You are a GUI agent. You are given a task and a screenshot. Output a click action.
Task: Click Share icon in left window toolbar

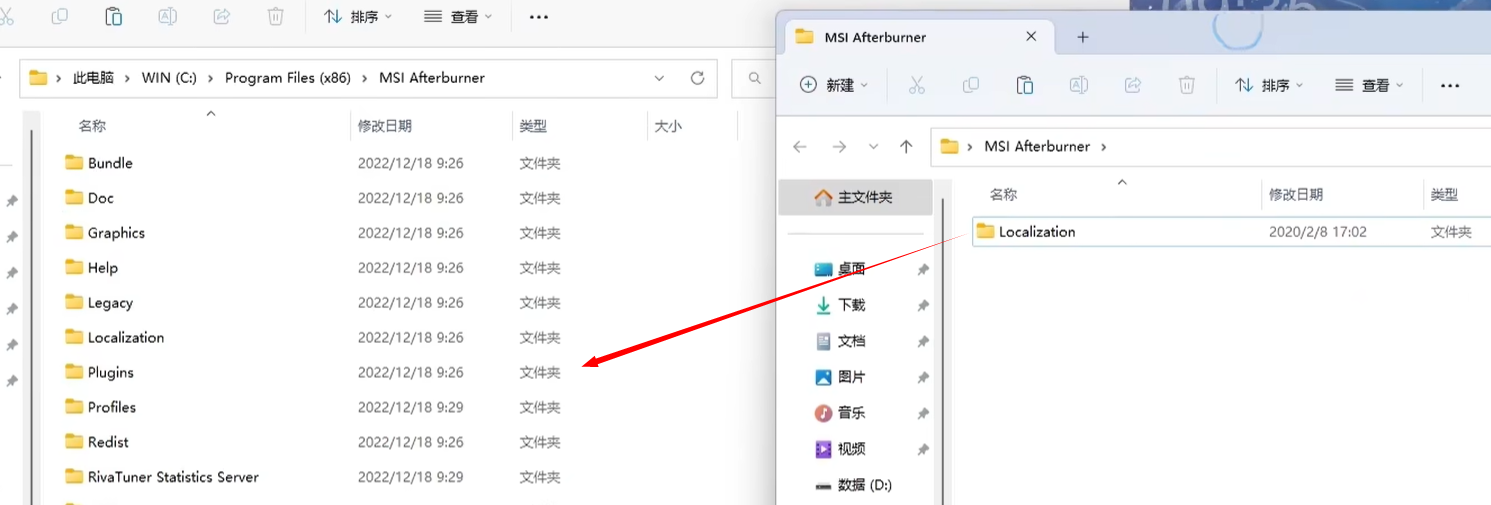tap(222, 16)
